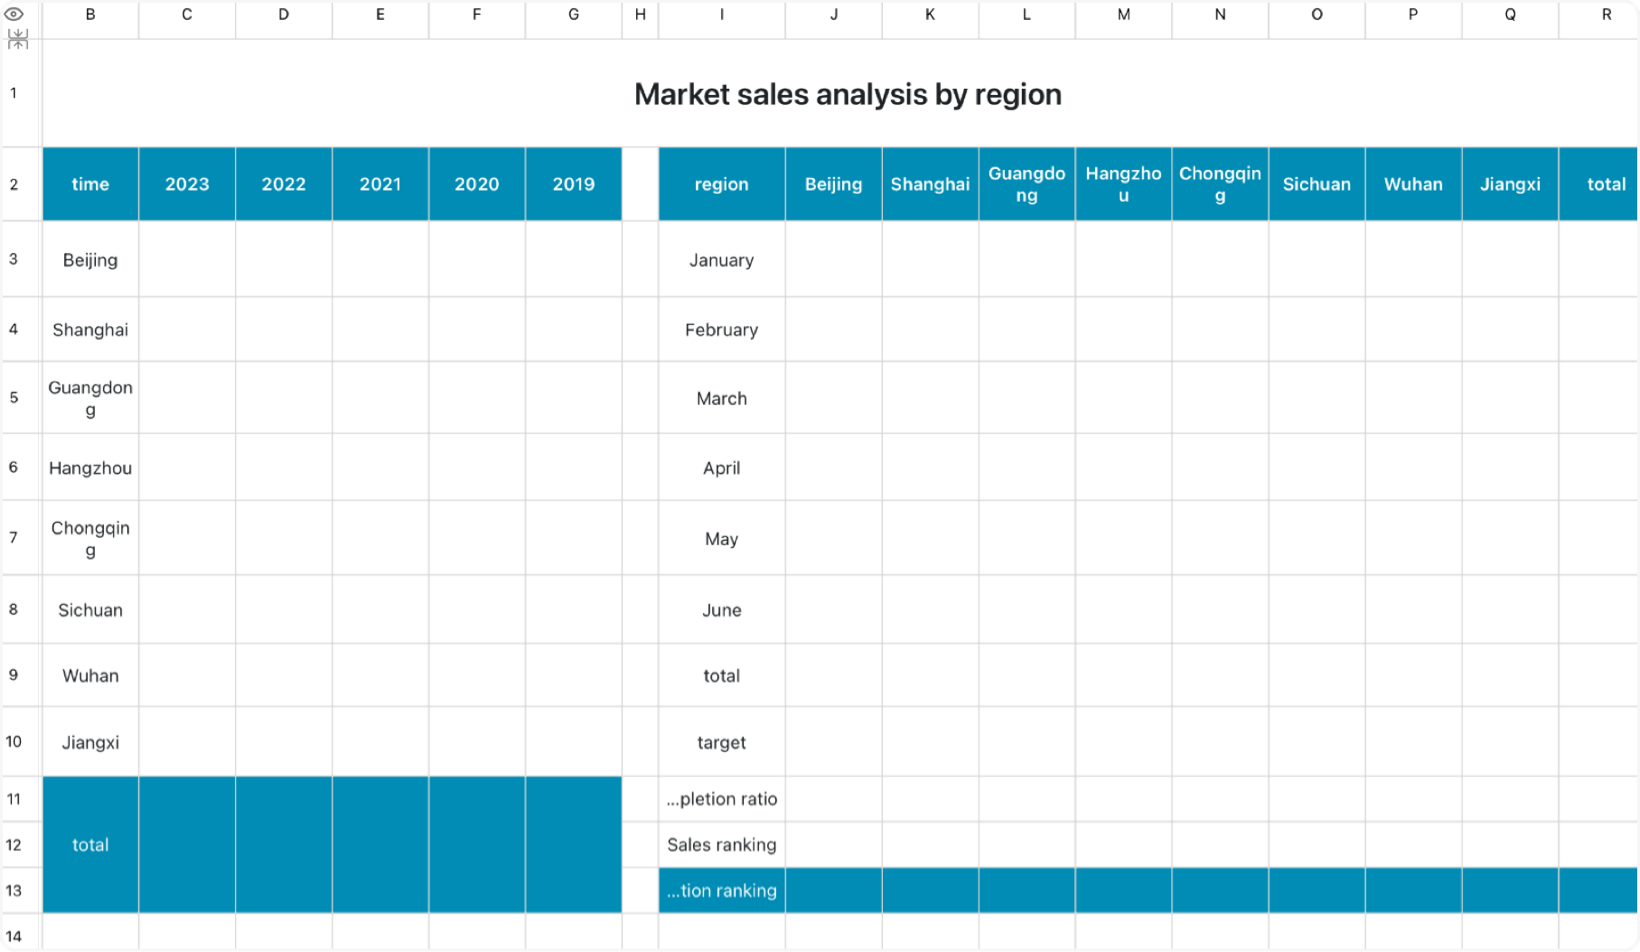Click the 'May' cell
The width and height of the screenshot is (1640, 952).
[x=722, y=539]
